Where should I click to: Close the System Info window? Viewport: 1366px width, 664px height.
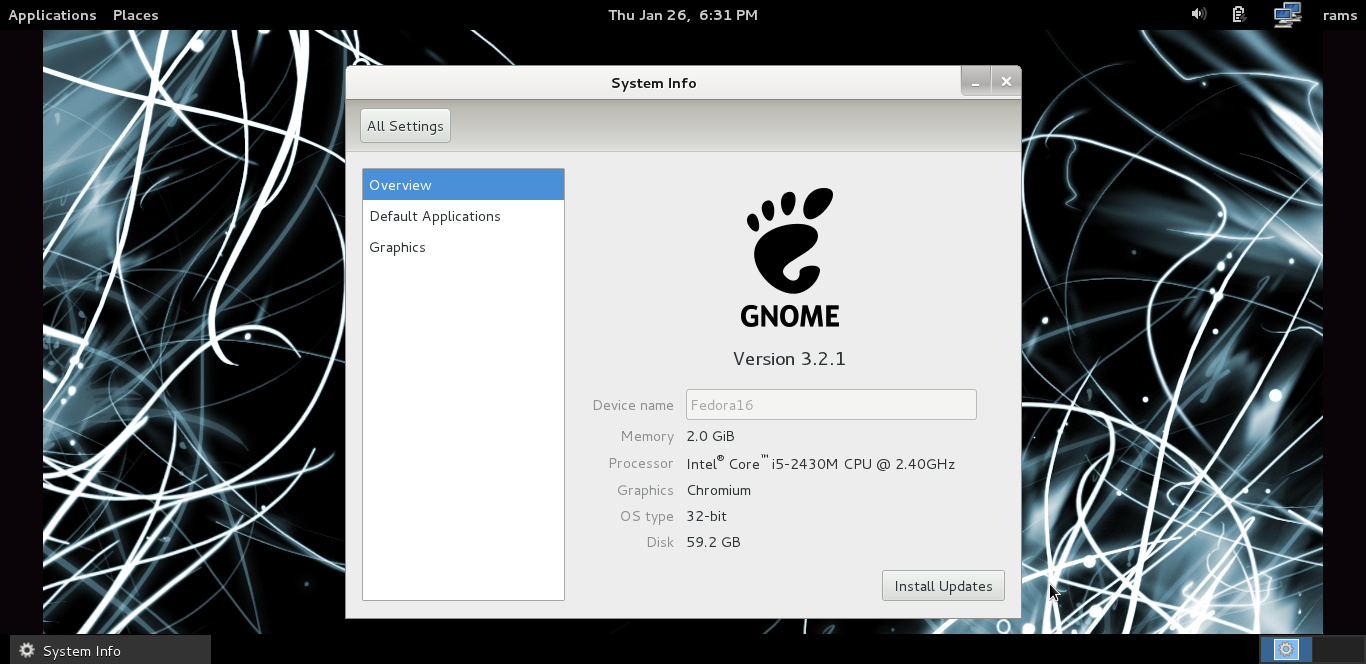tap(1006, 82)
